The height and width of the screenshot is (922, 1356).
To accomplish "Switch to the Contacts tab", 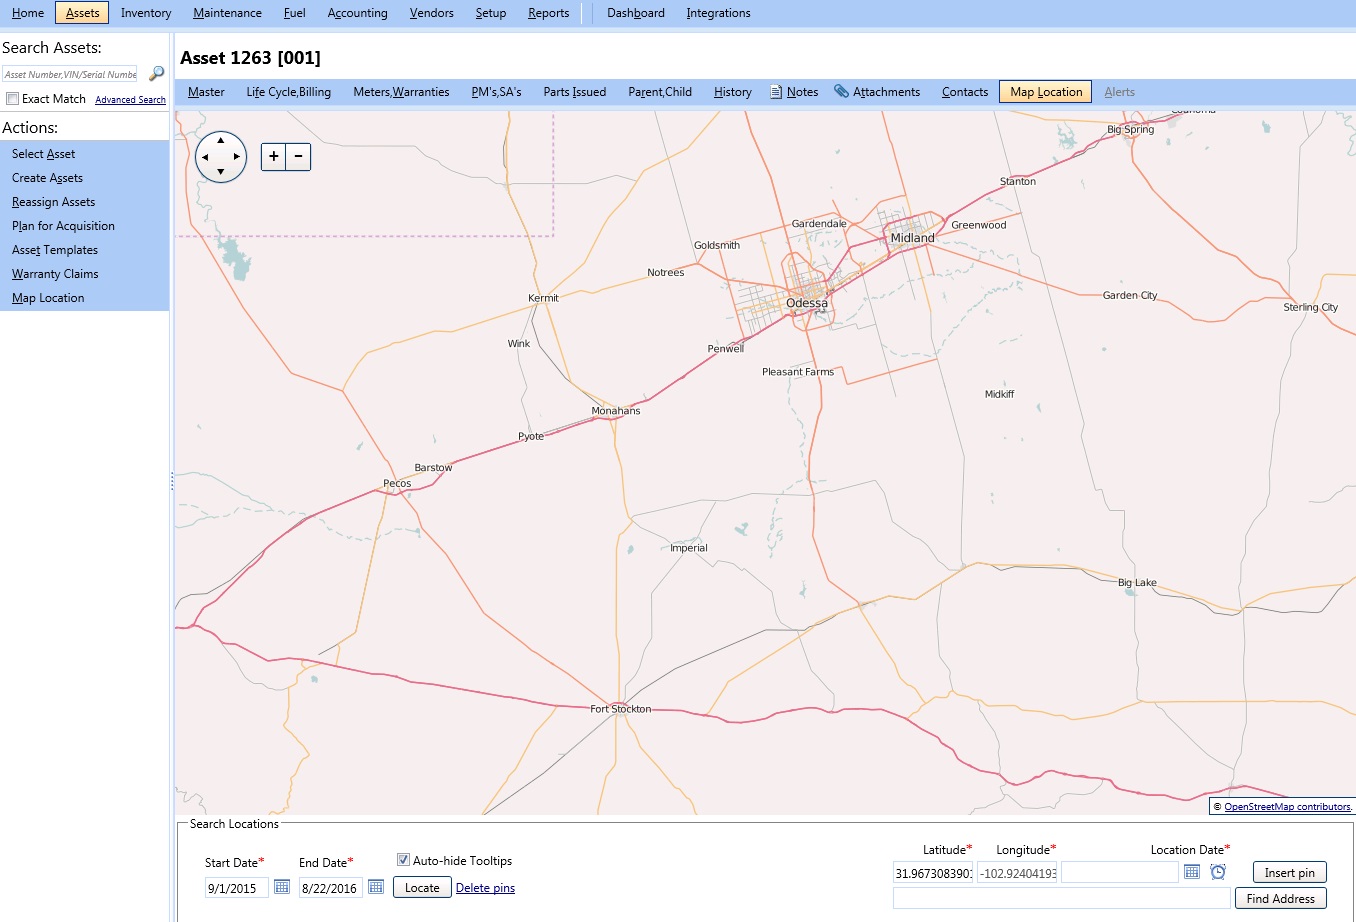I will (964, 92).
